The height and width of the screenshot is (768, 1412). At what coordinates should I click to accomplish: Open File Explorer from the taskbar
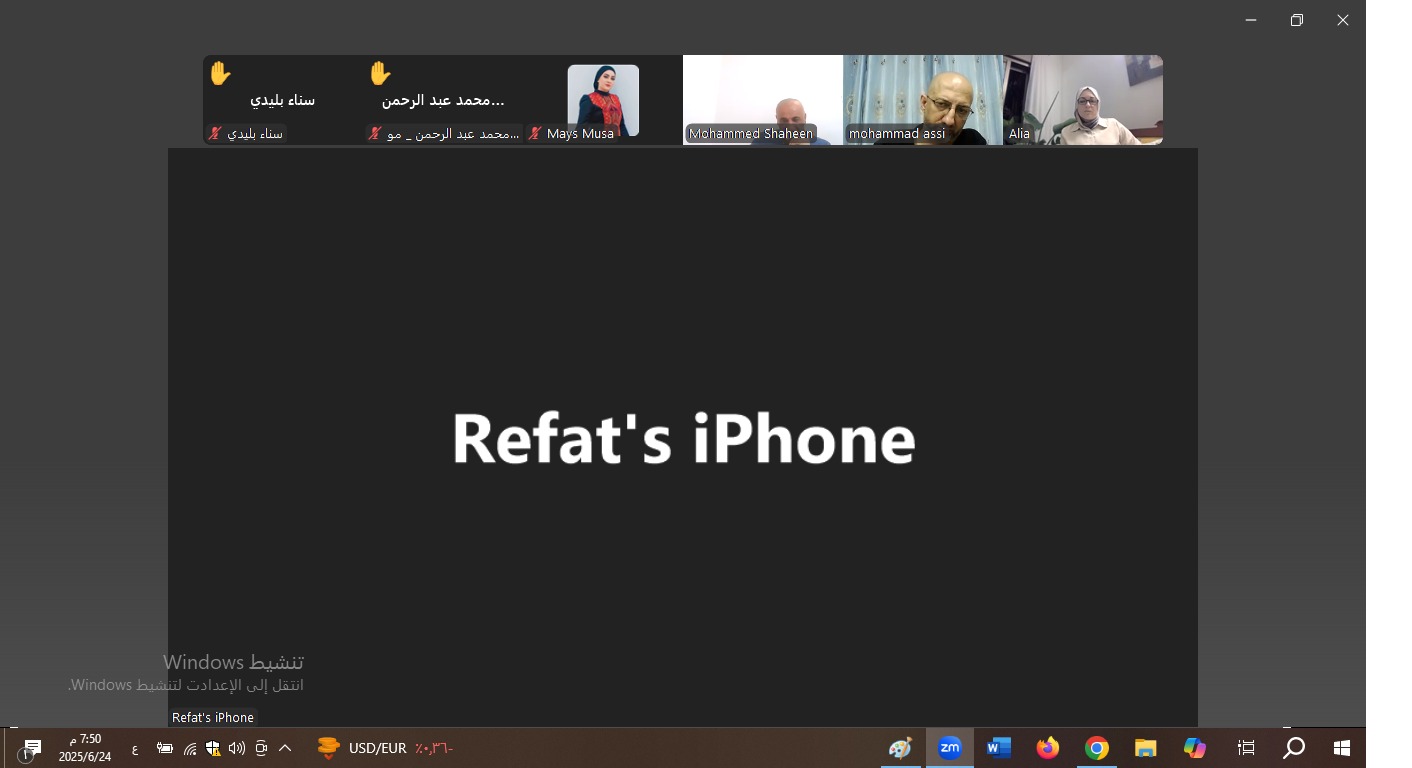click(1145, 748)
